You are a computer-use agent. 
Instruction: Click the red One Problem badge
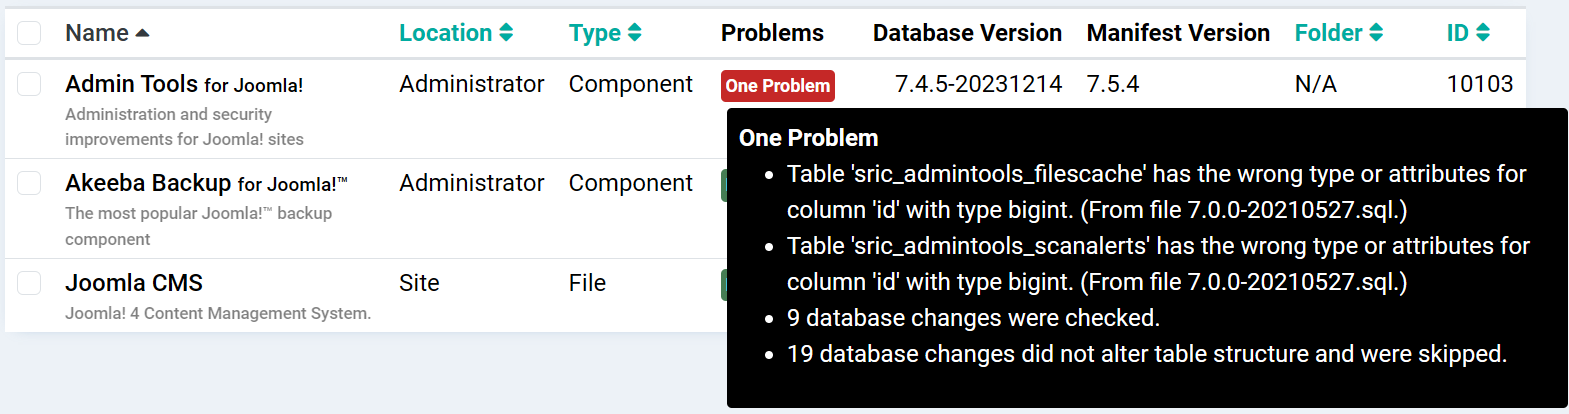click(778, 86)
